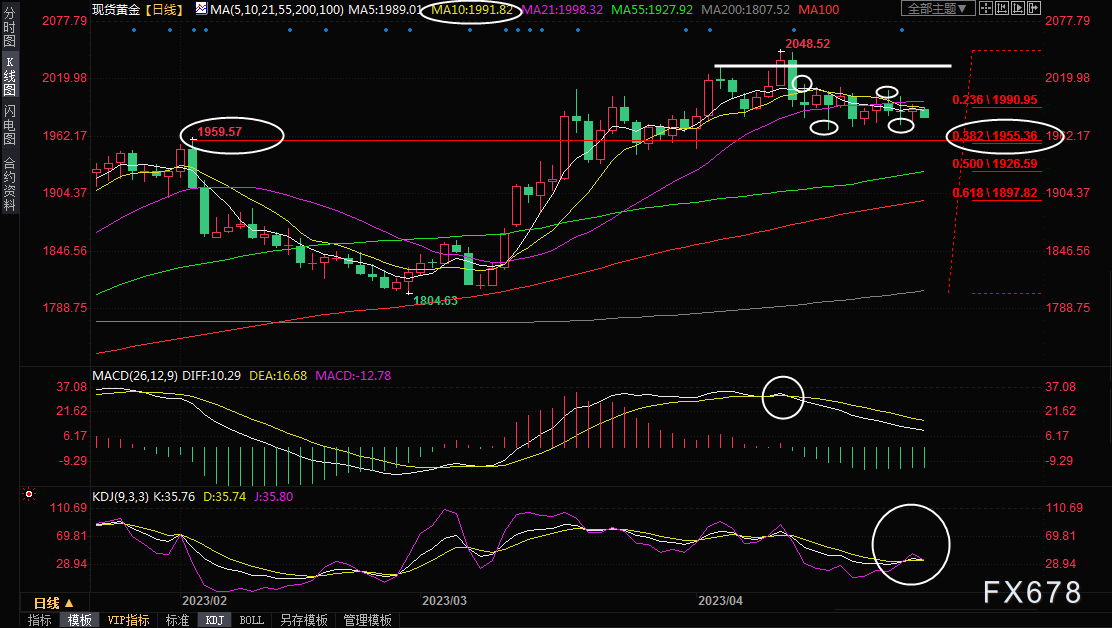Open the 闪电图 sidebar tab

coord(9,125)
